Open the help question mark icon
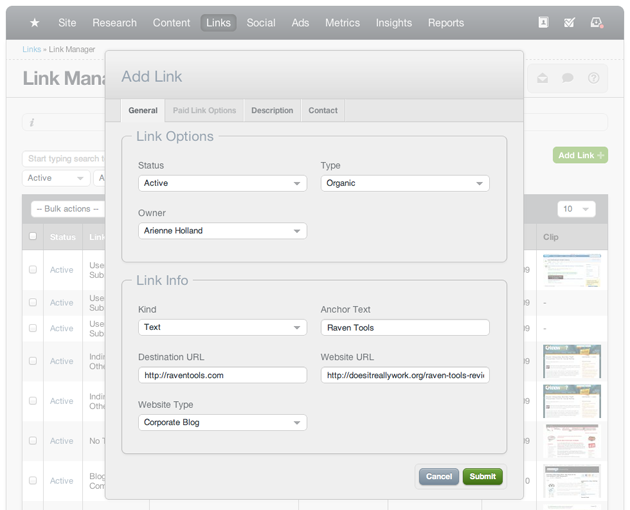630x510 pixels. 593,78
